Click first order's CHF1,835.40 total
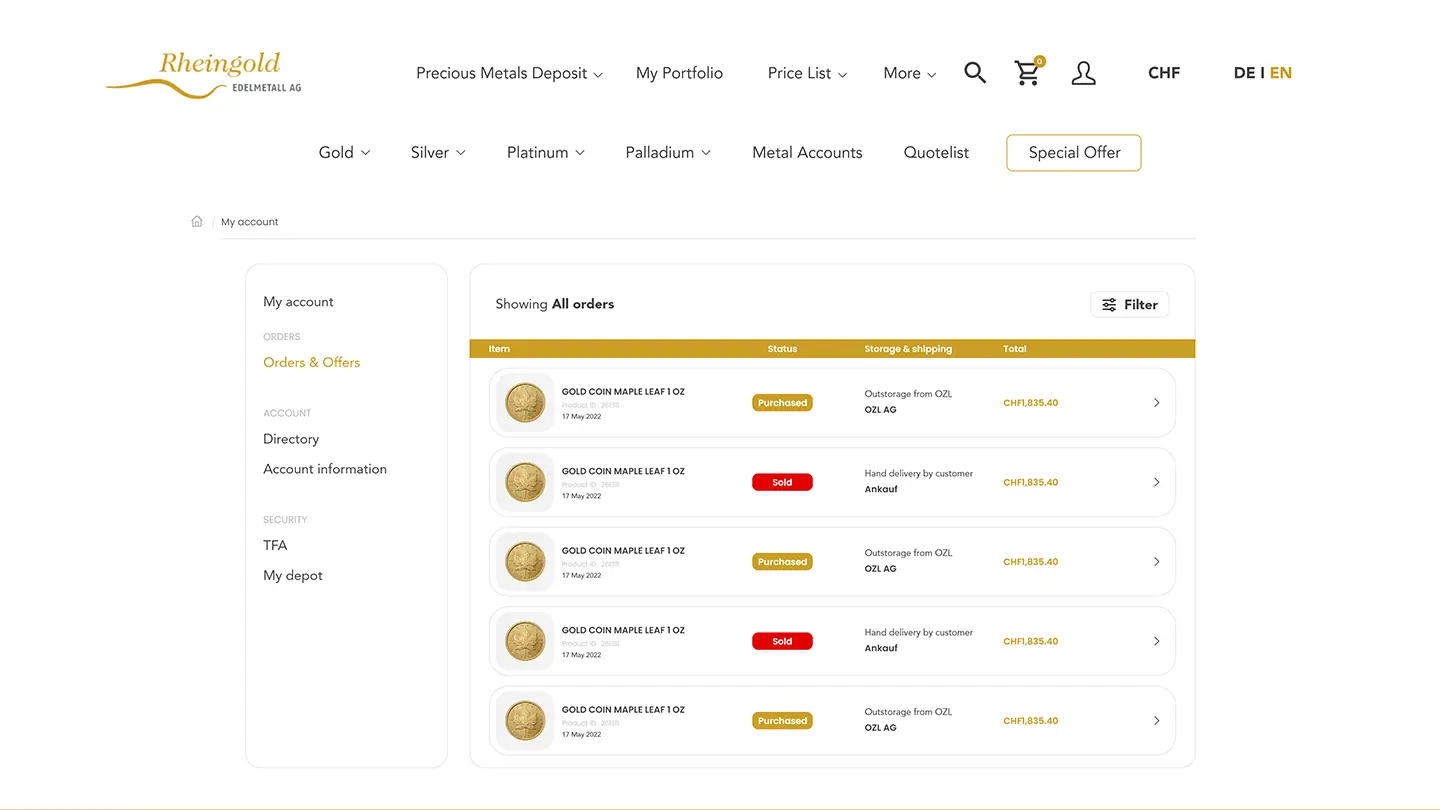 (1030, 403)
